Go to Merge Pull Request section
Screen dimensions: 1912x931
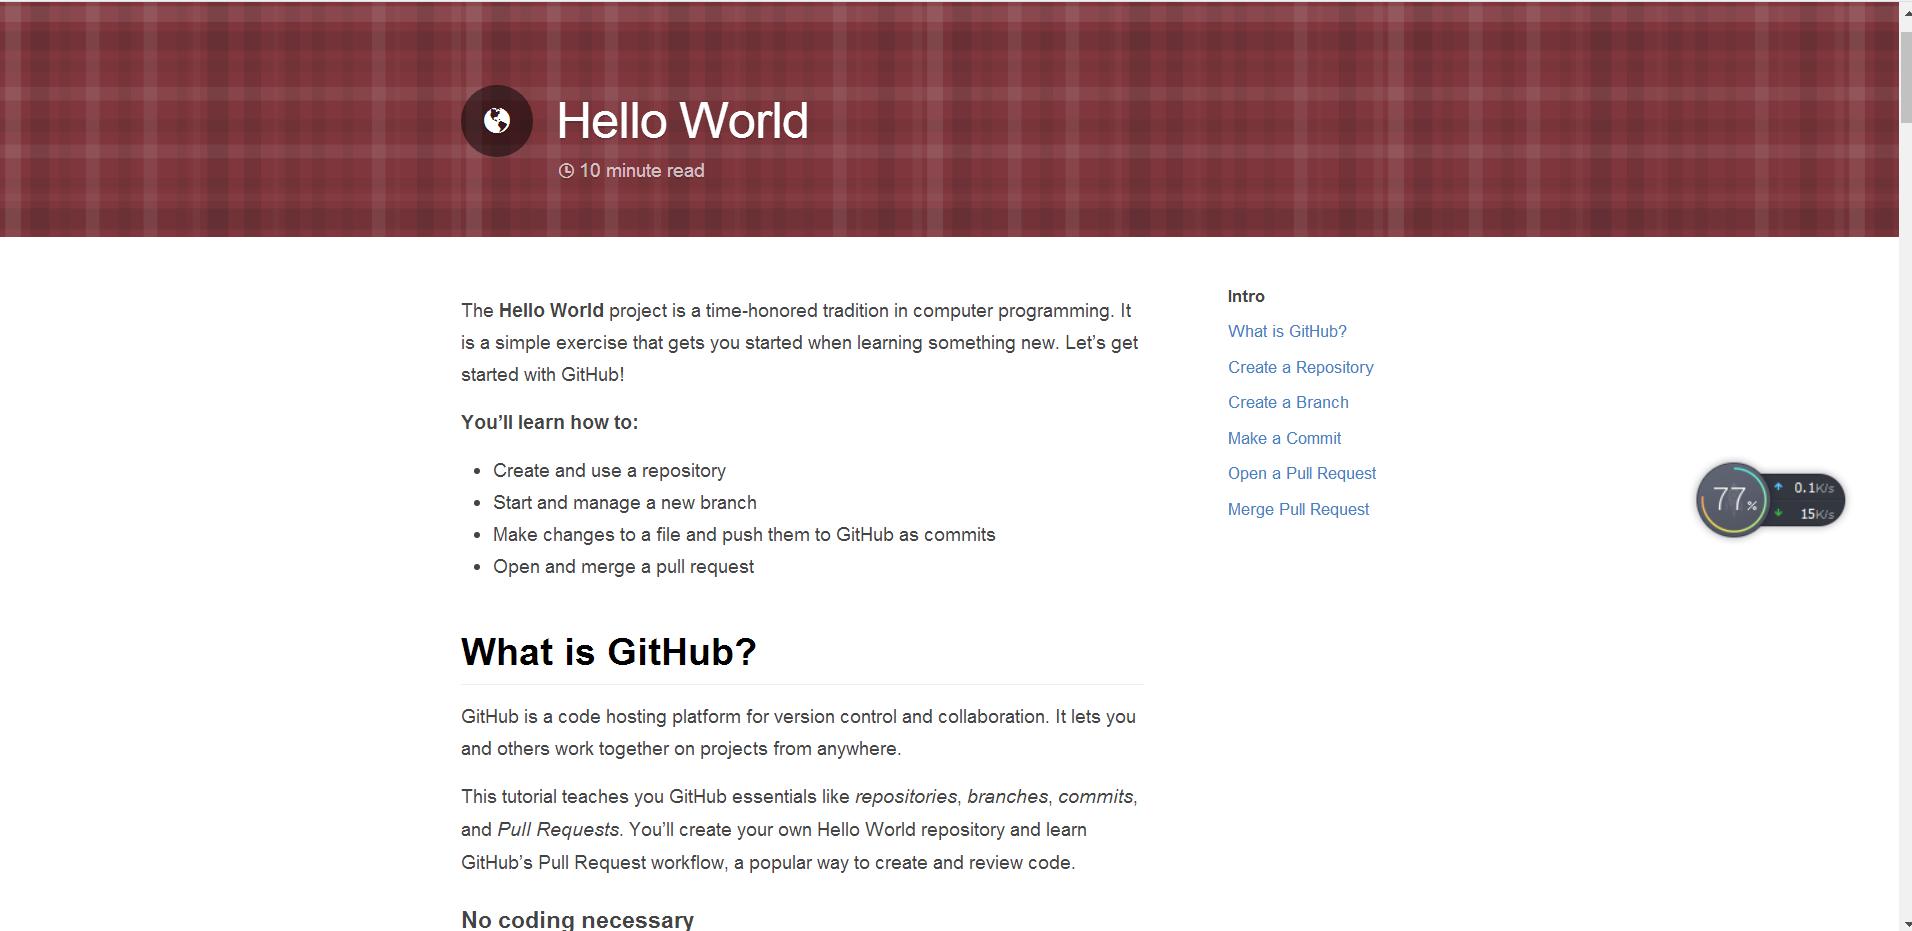click(1298, 509)
